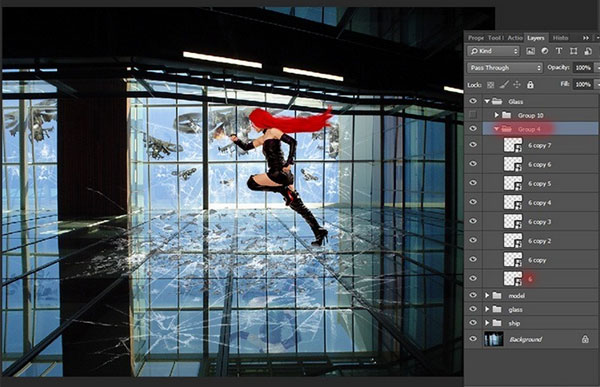Image resolution: width=600 pixels, height=387 pixels.
Task: Click the folder icon of the lowercase glass group
Action: (x=497, y=309)
